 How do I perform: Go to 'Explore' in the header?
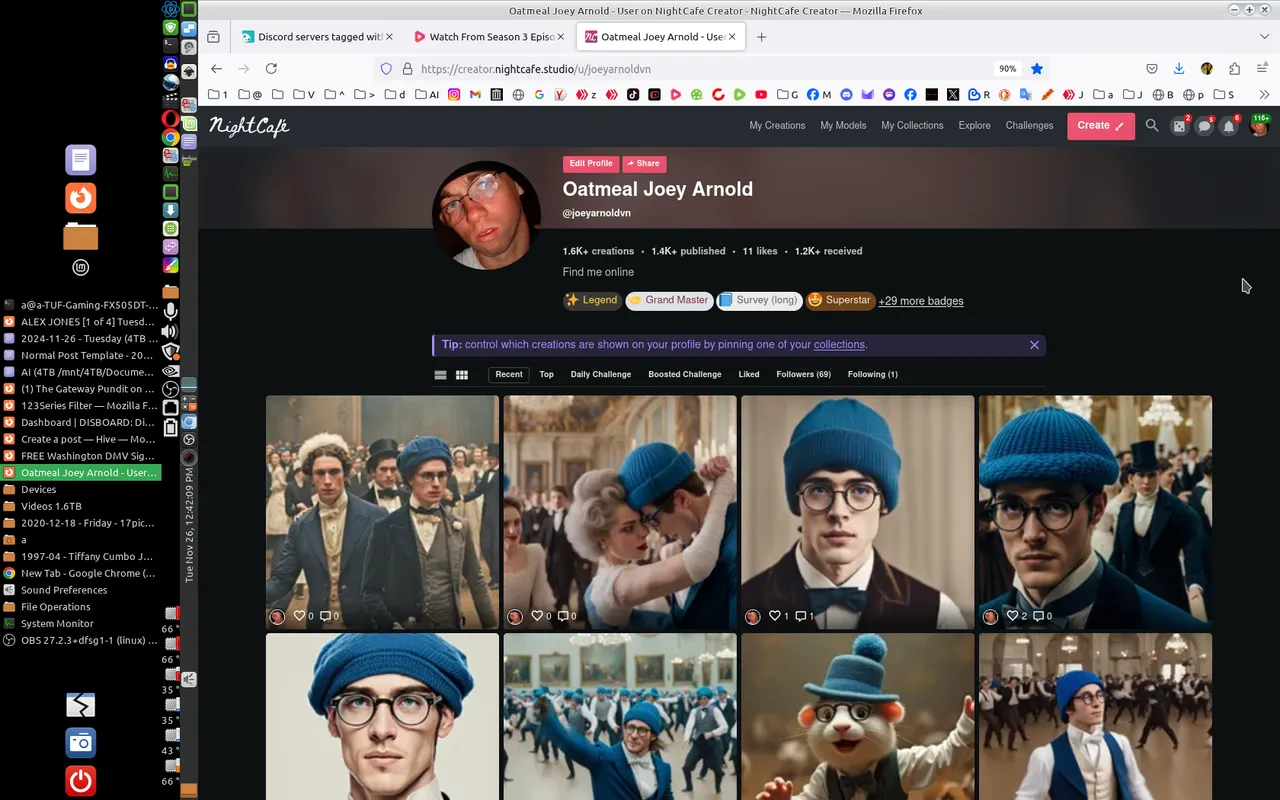coord(974,126)
